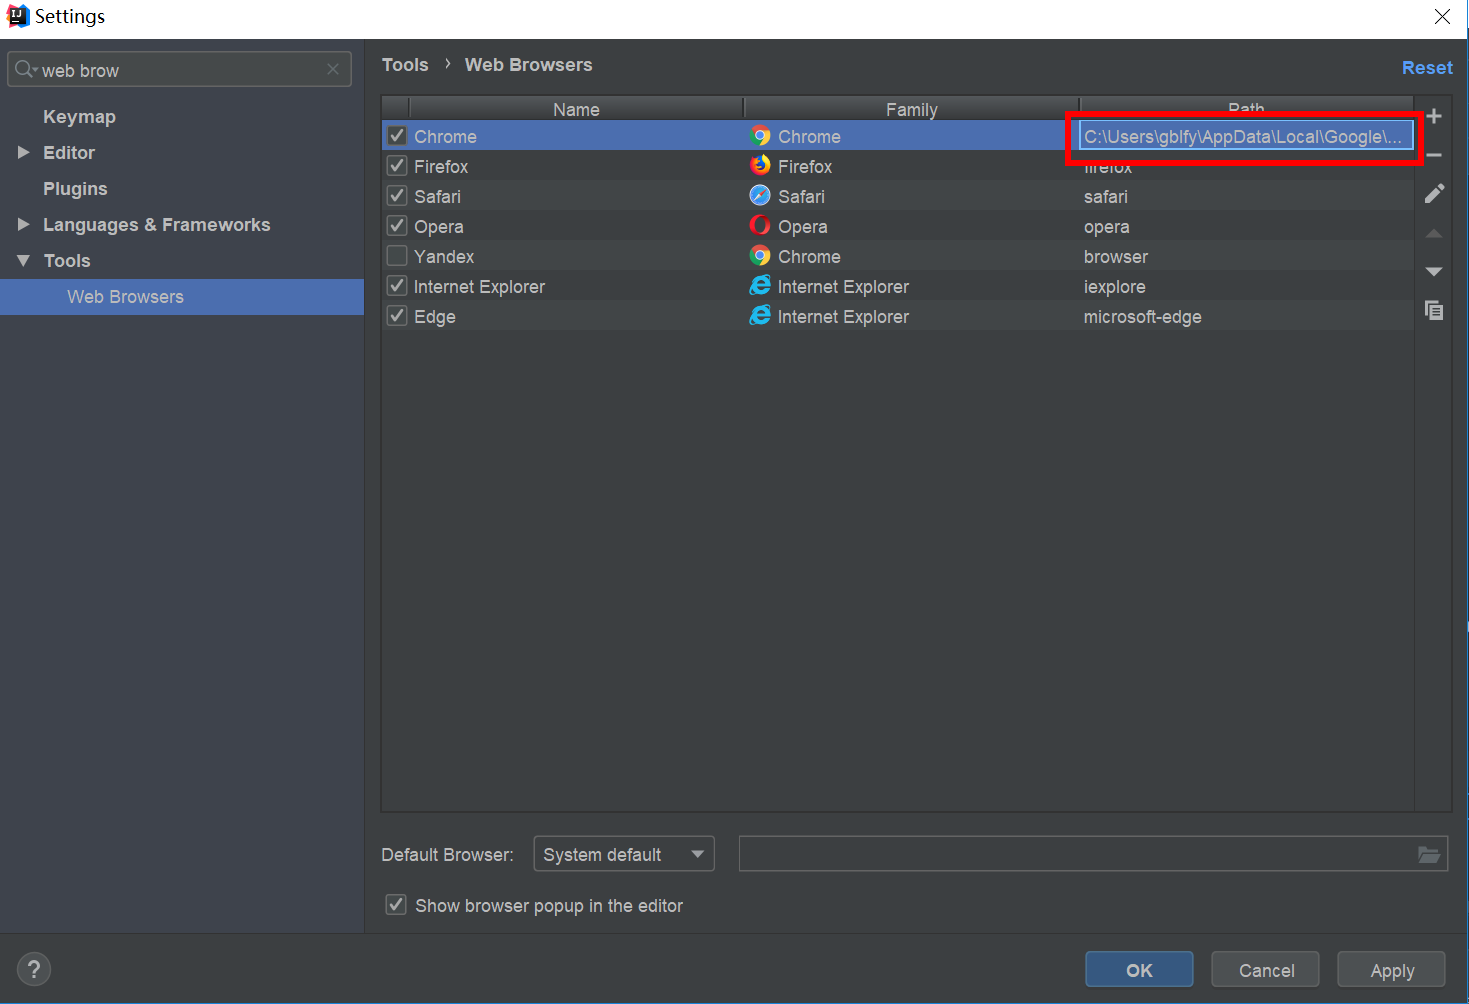Click Tools in the breadcrumb
Image resolution: width=1469 pixels, height=1004 pixels.
click(x=405, y=65)
